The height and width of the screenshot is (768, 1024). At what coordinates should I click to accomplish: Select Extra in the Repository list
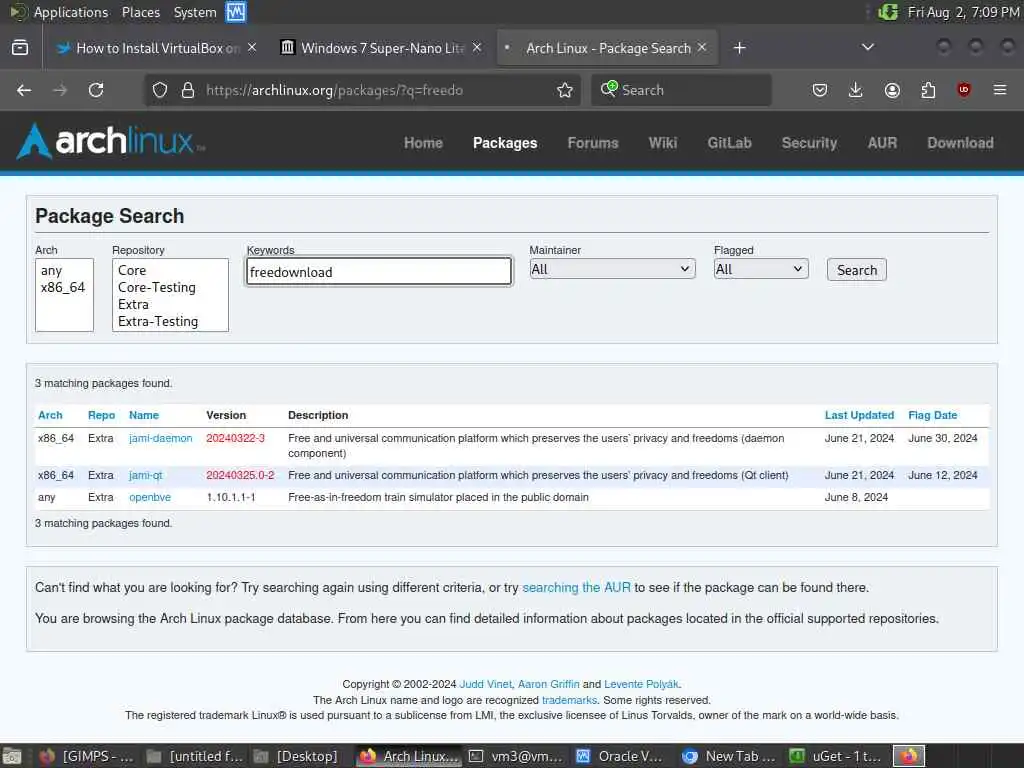pyautogui.click(x=133, y=304)
